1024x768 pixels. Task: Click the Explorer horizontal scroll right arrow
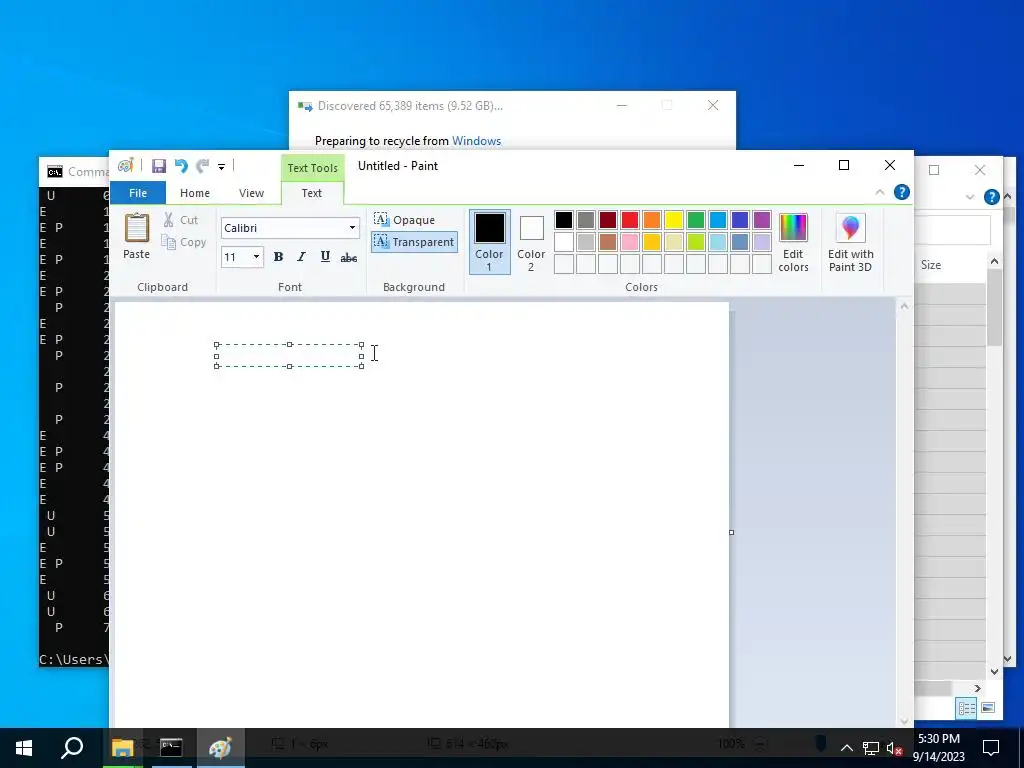tap(978, 688)
